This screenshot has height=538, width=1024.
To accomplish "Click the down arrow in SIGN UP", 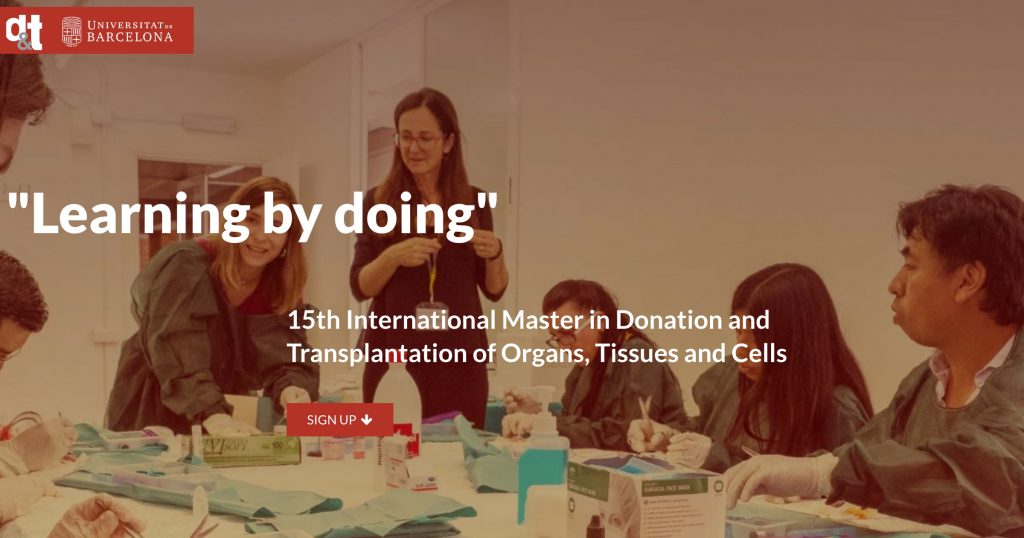I will point(366,420).
